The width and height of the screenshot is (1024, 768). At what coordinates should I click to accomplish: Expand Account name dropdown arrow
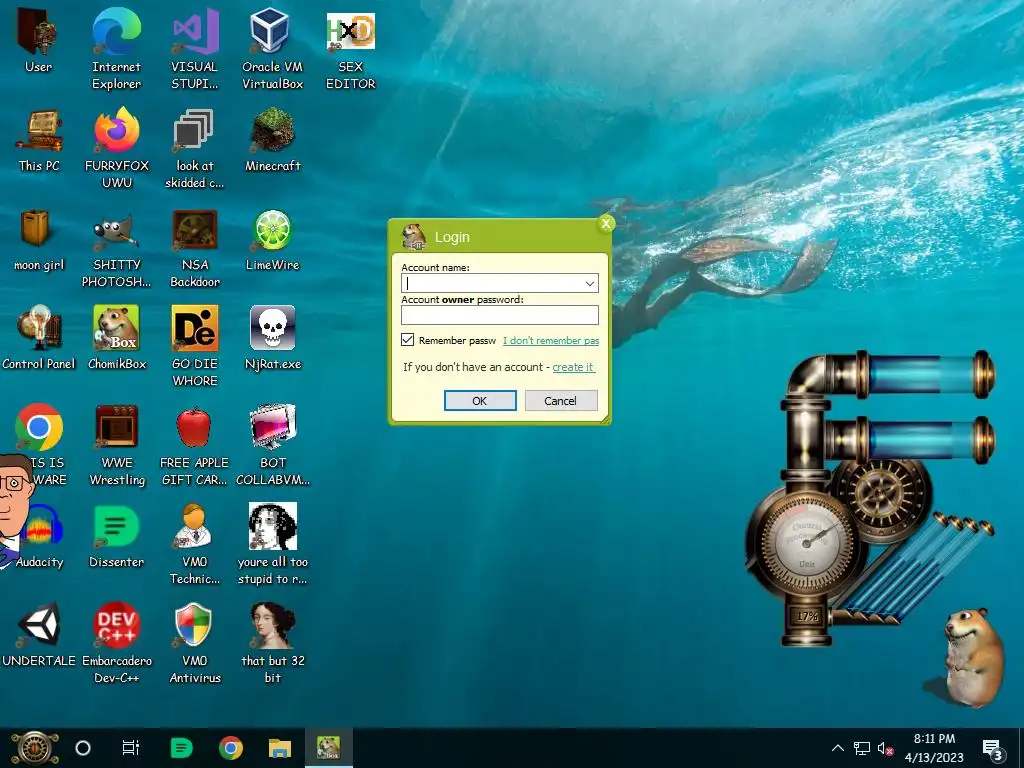coord(589,283)
